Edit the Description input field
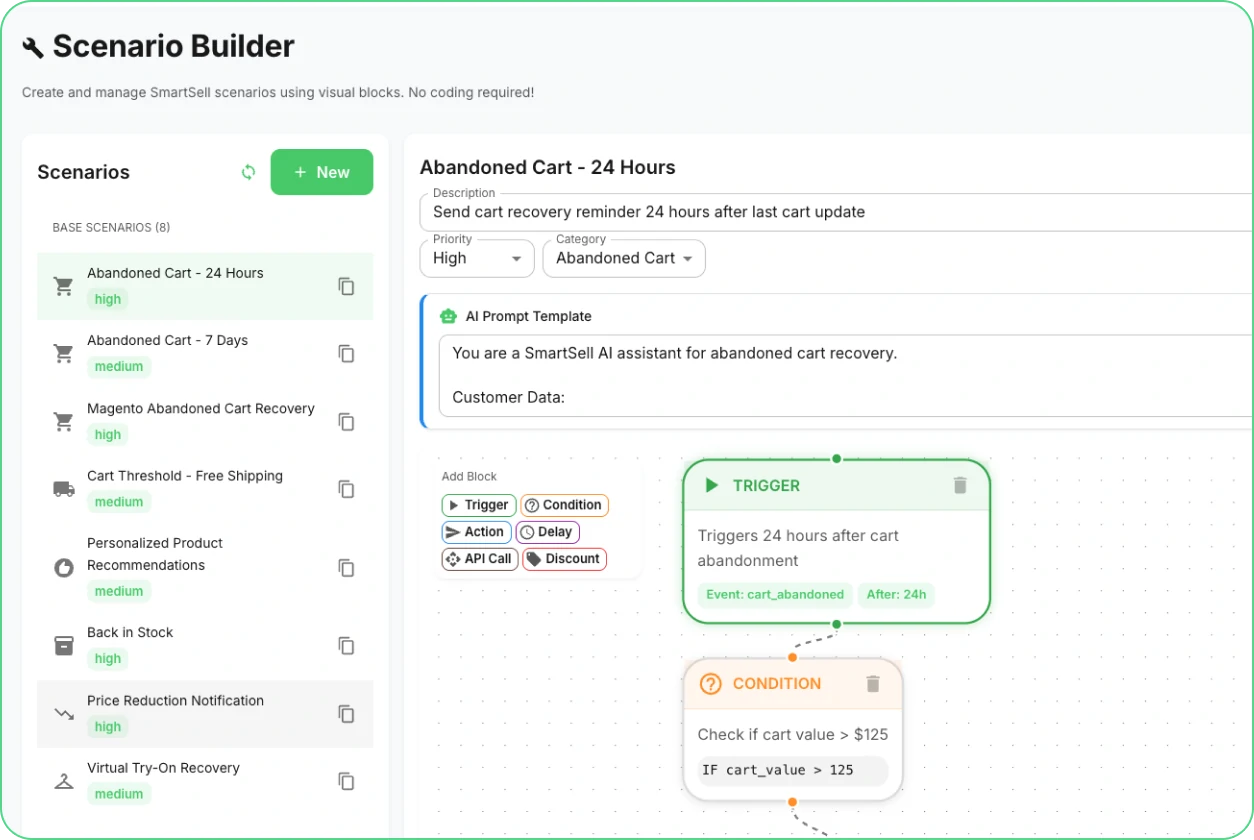 click(x=836, y=212)
